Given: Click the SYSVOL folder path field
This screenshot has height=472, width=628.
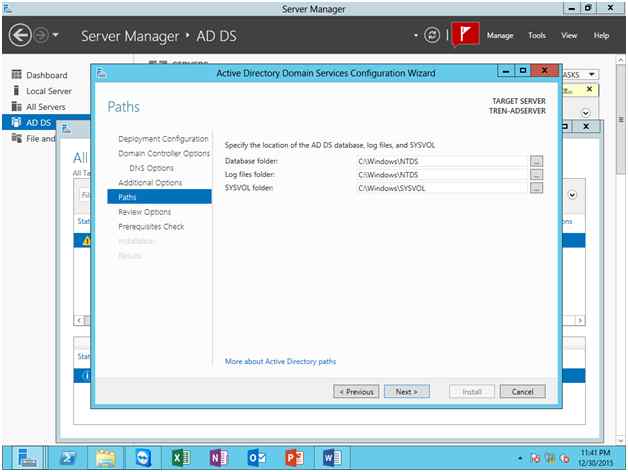Looking at the screenshot, I should coord(441,188).
